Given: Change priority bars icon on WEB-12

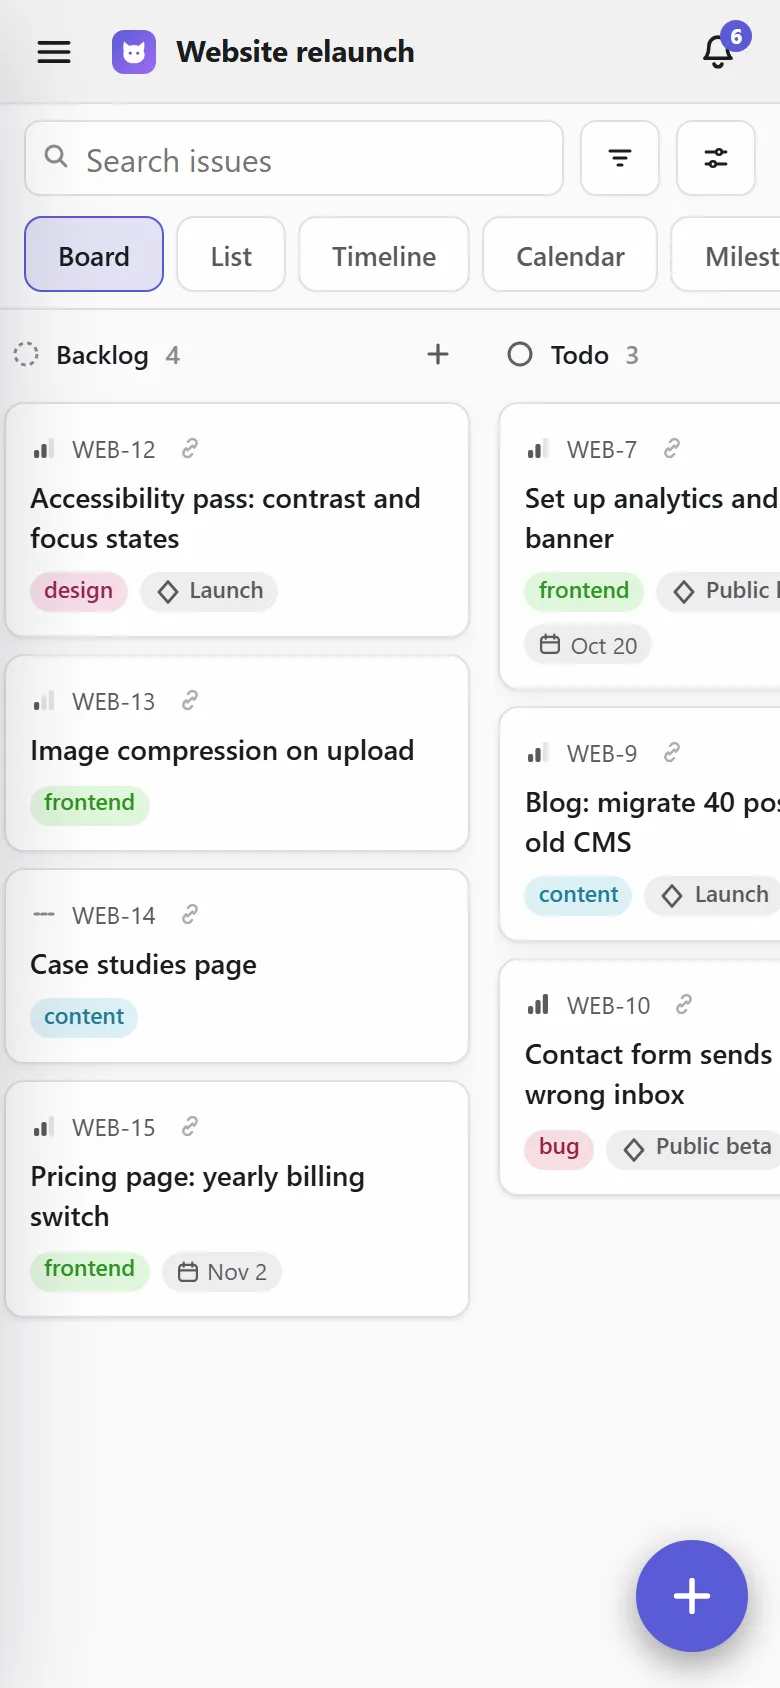Looking at the screenshot, I should [x=43, y=450].
